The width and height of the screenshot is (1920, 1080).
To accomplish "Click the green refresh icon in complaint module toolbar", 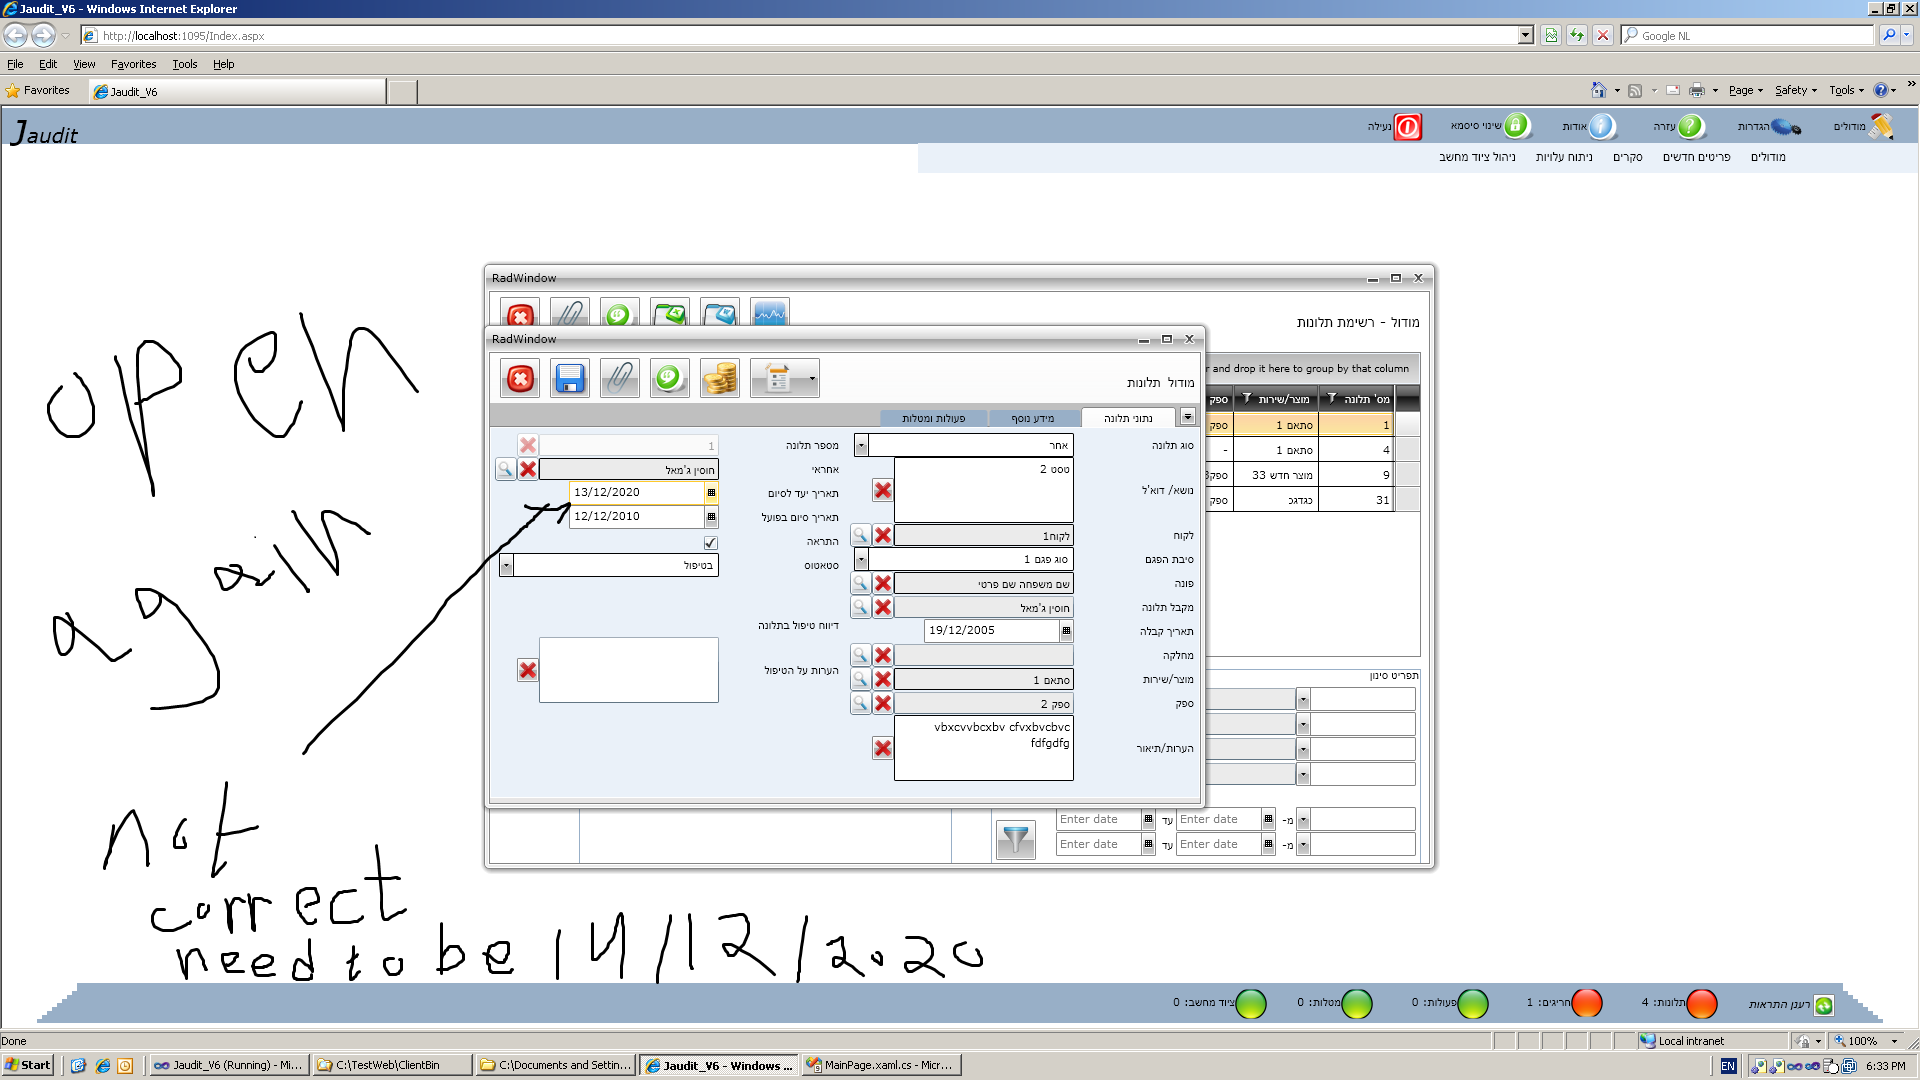I will click(670, 379).
